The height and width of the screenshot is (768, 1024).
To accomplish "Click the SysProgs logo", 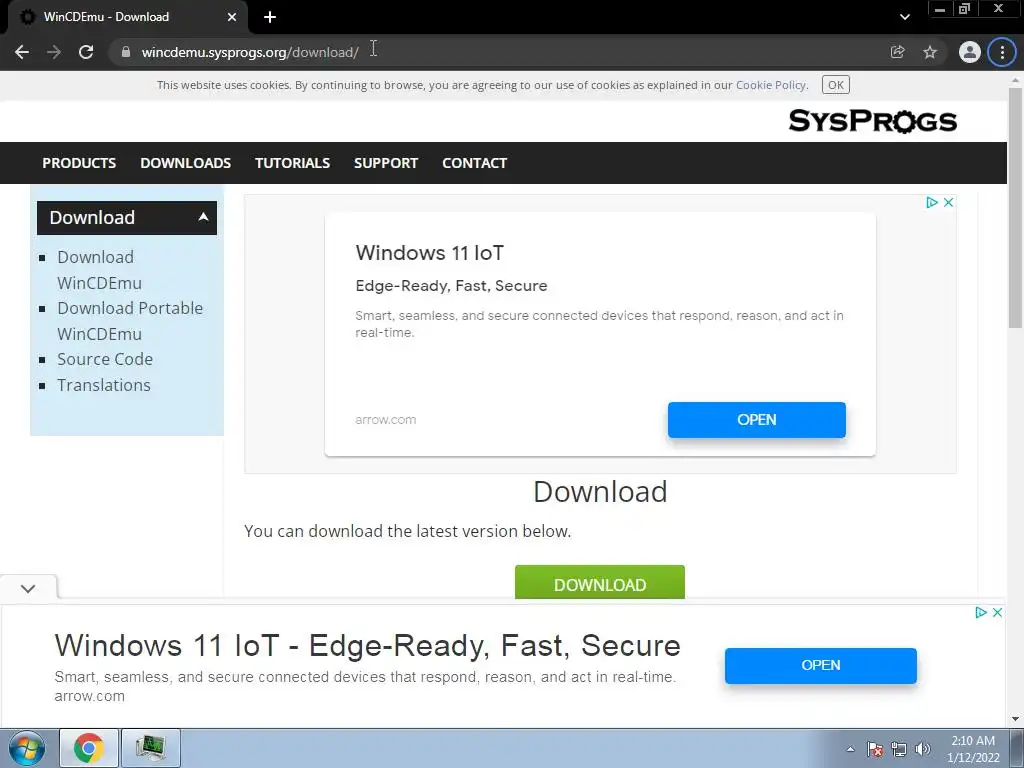I will 872,121.
